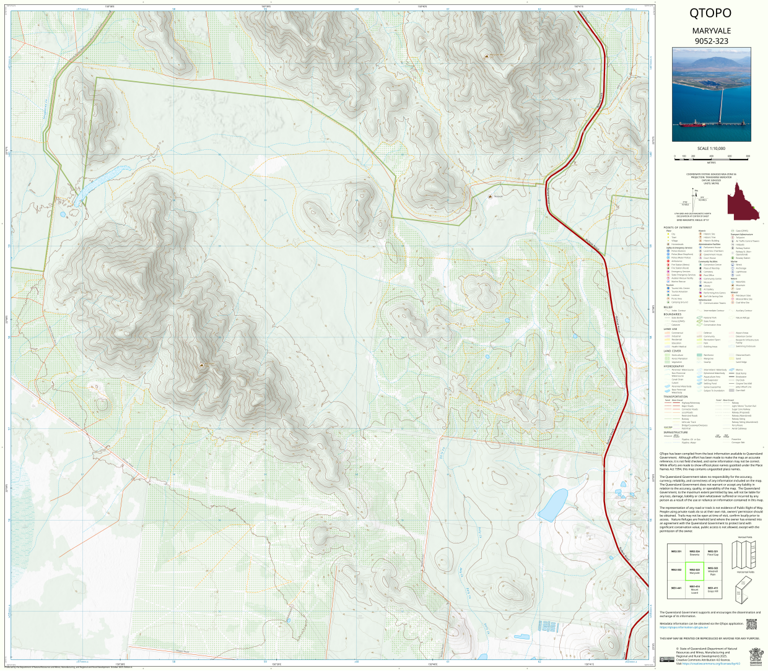Click the horizontal folds diagram
The image size is (768, 671).
click(744, 590)
